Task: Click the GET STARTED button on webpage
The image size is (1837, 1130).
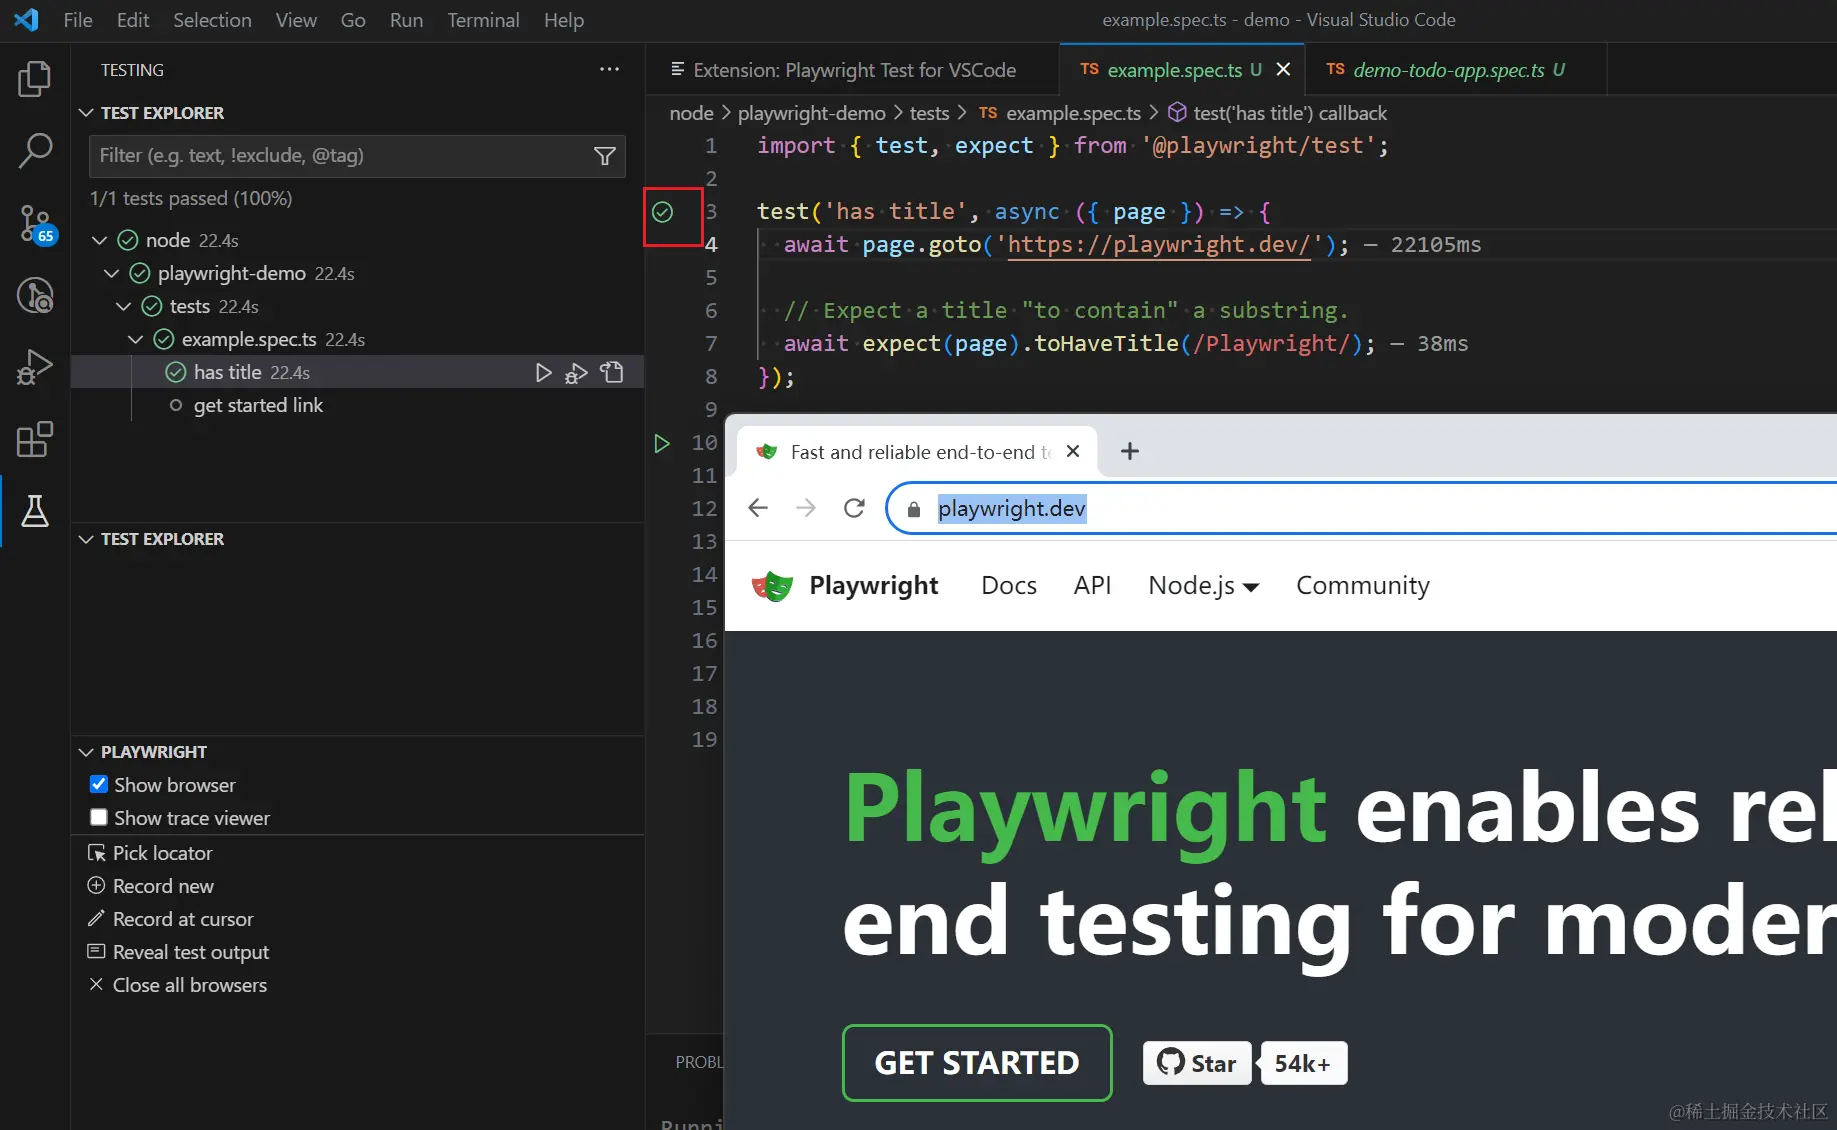Action: coord(977,1063)
